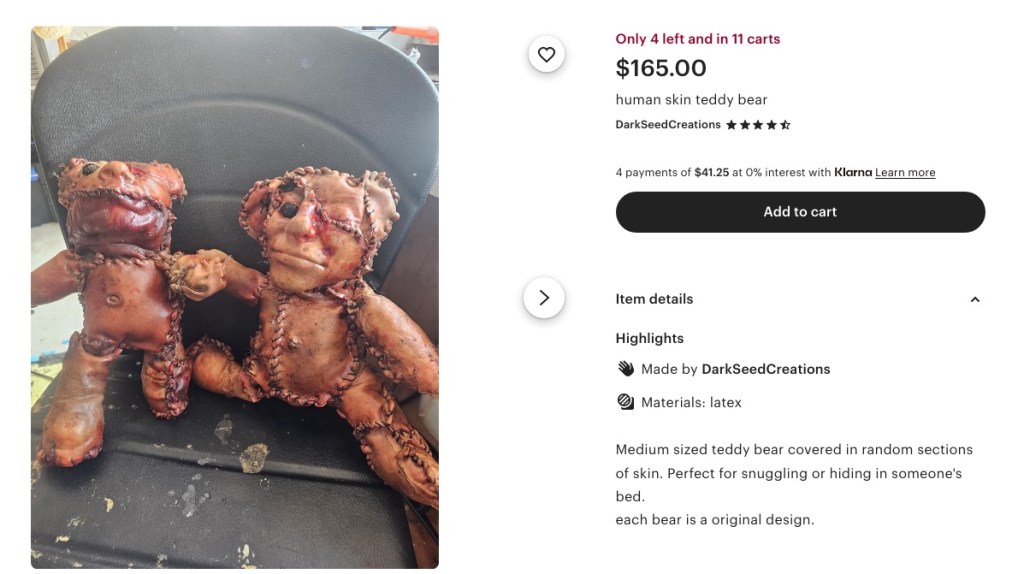Click the heart favorite icon
This screenshot has width=1024, height=574.
[546, 54]
